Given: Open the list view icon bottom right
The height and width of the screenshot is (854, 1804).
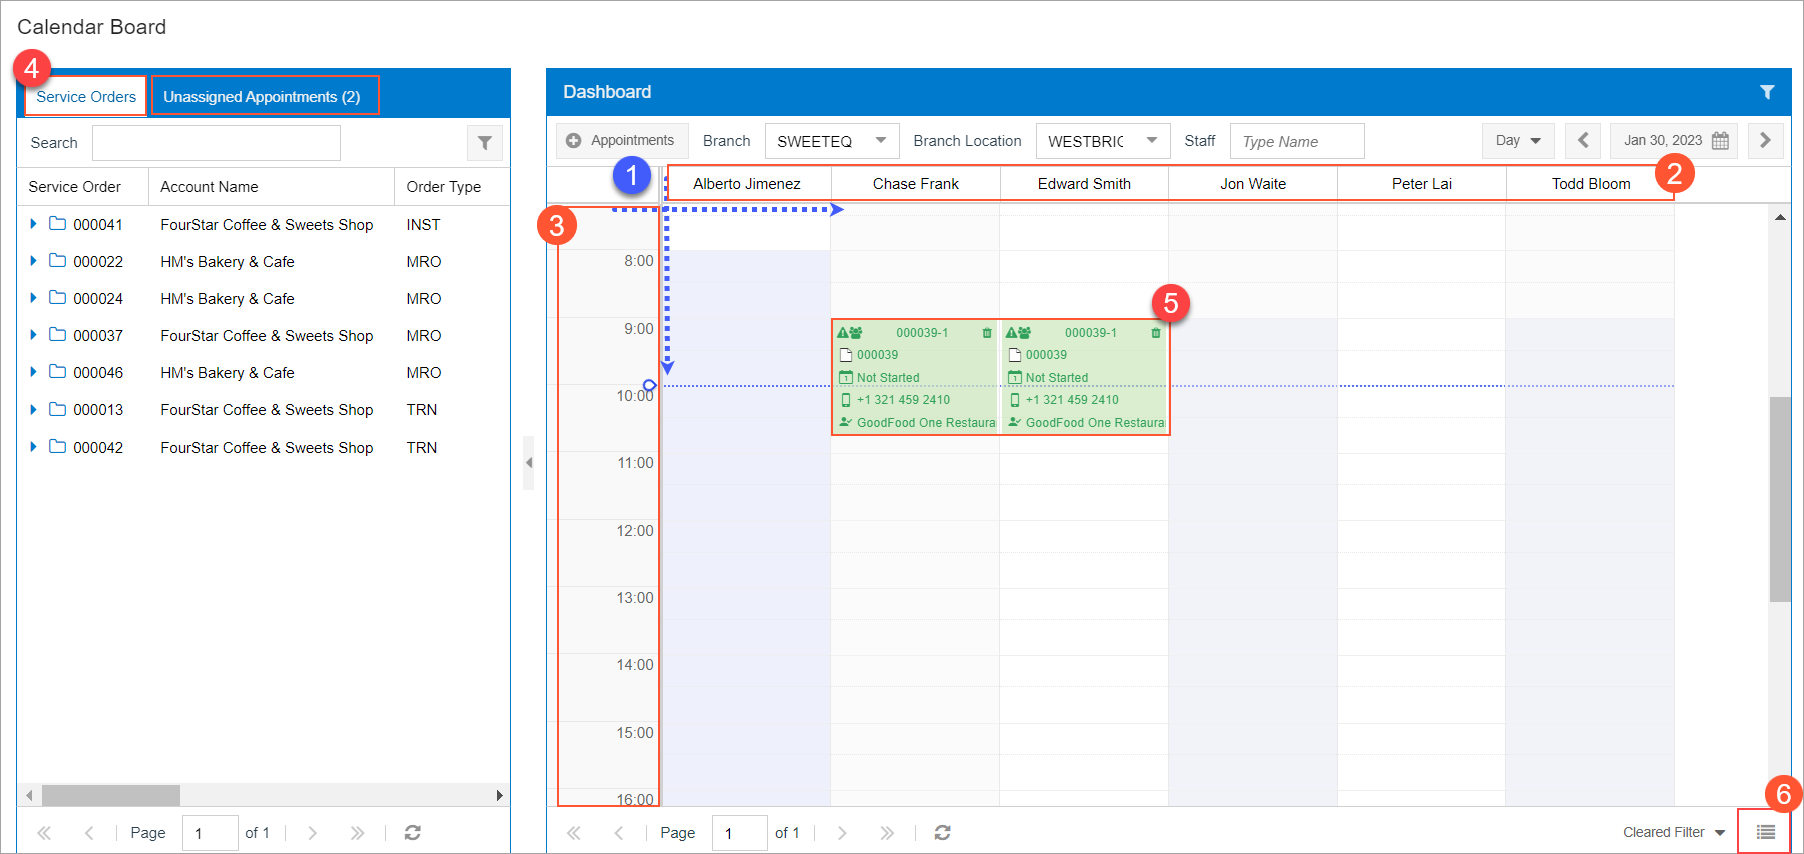Looking at the screenshot, I should point(1765,832).
